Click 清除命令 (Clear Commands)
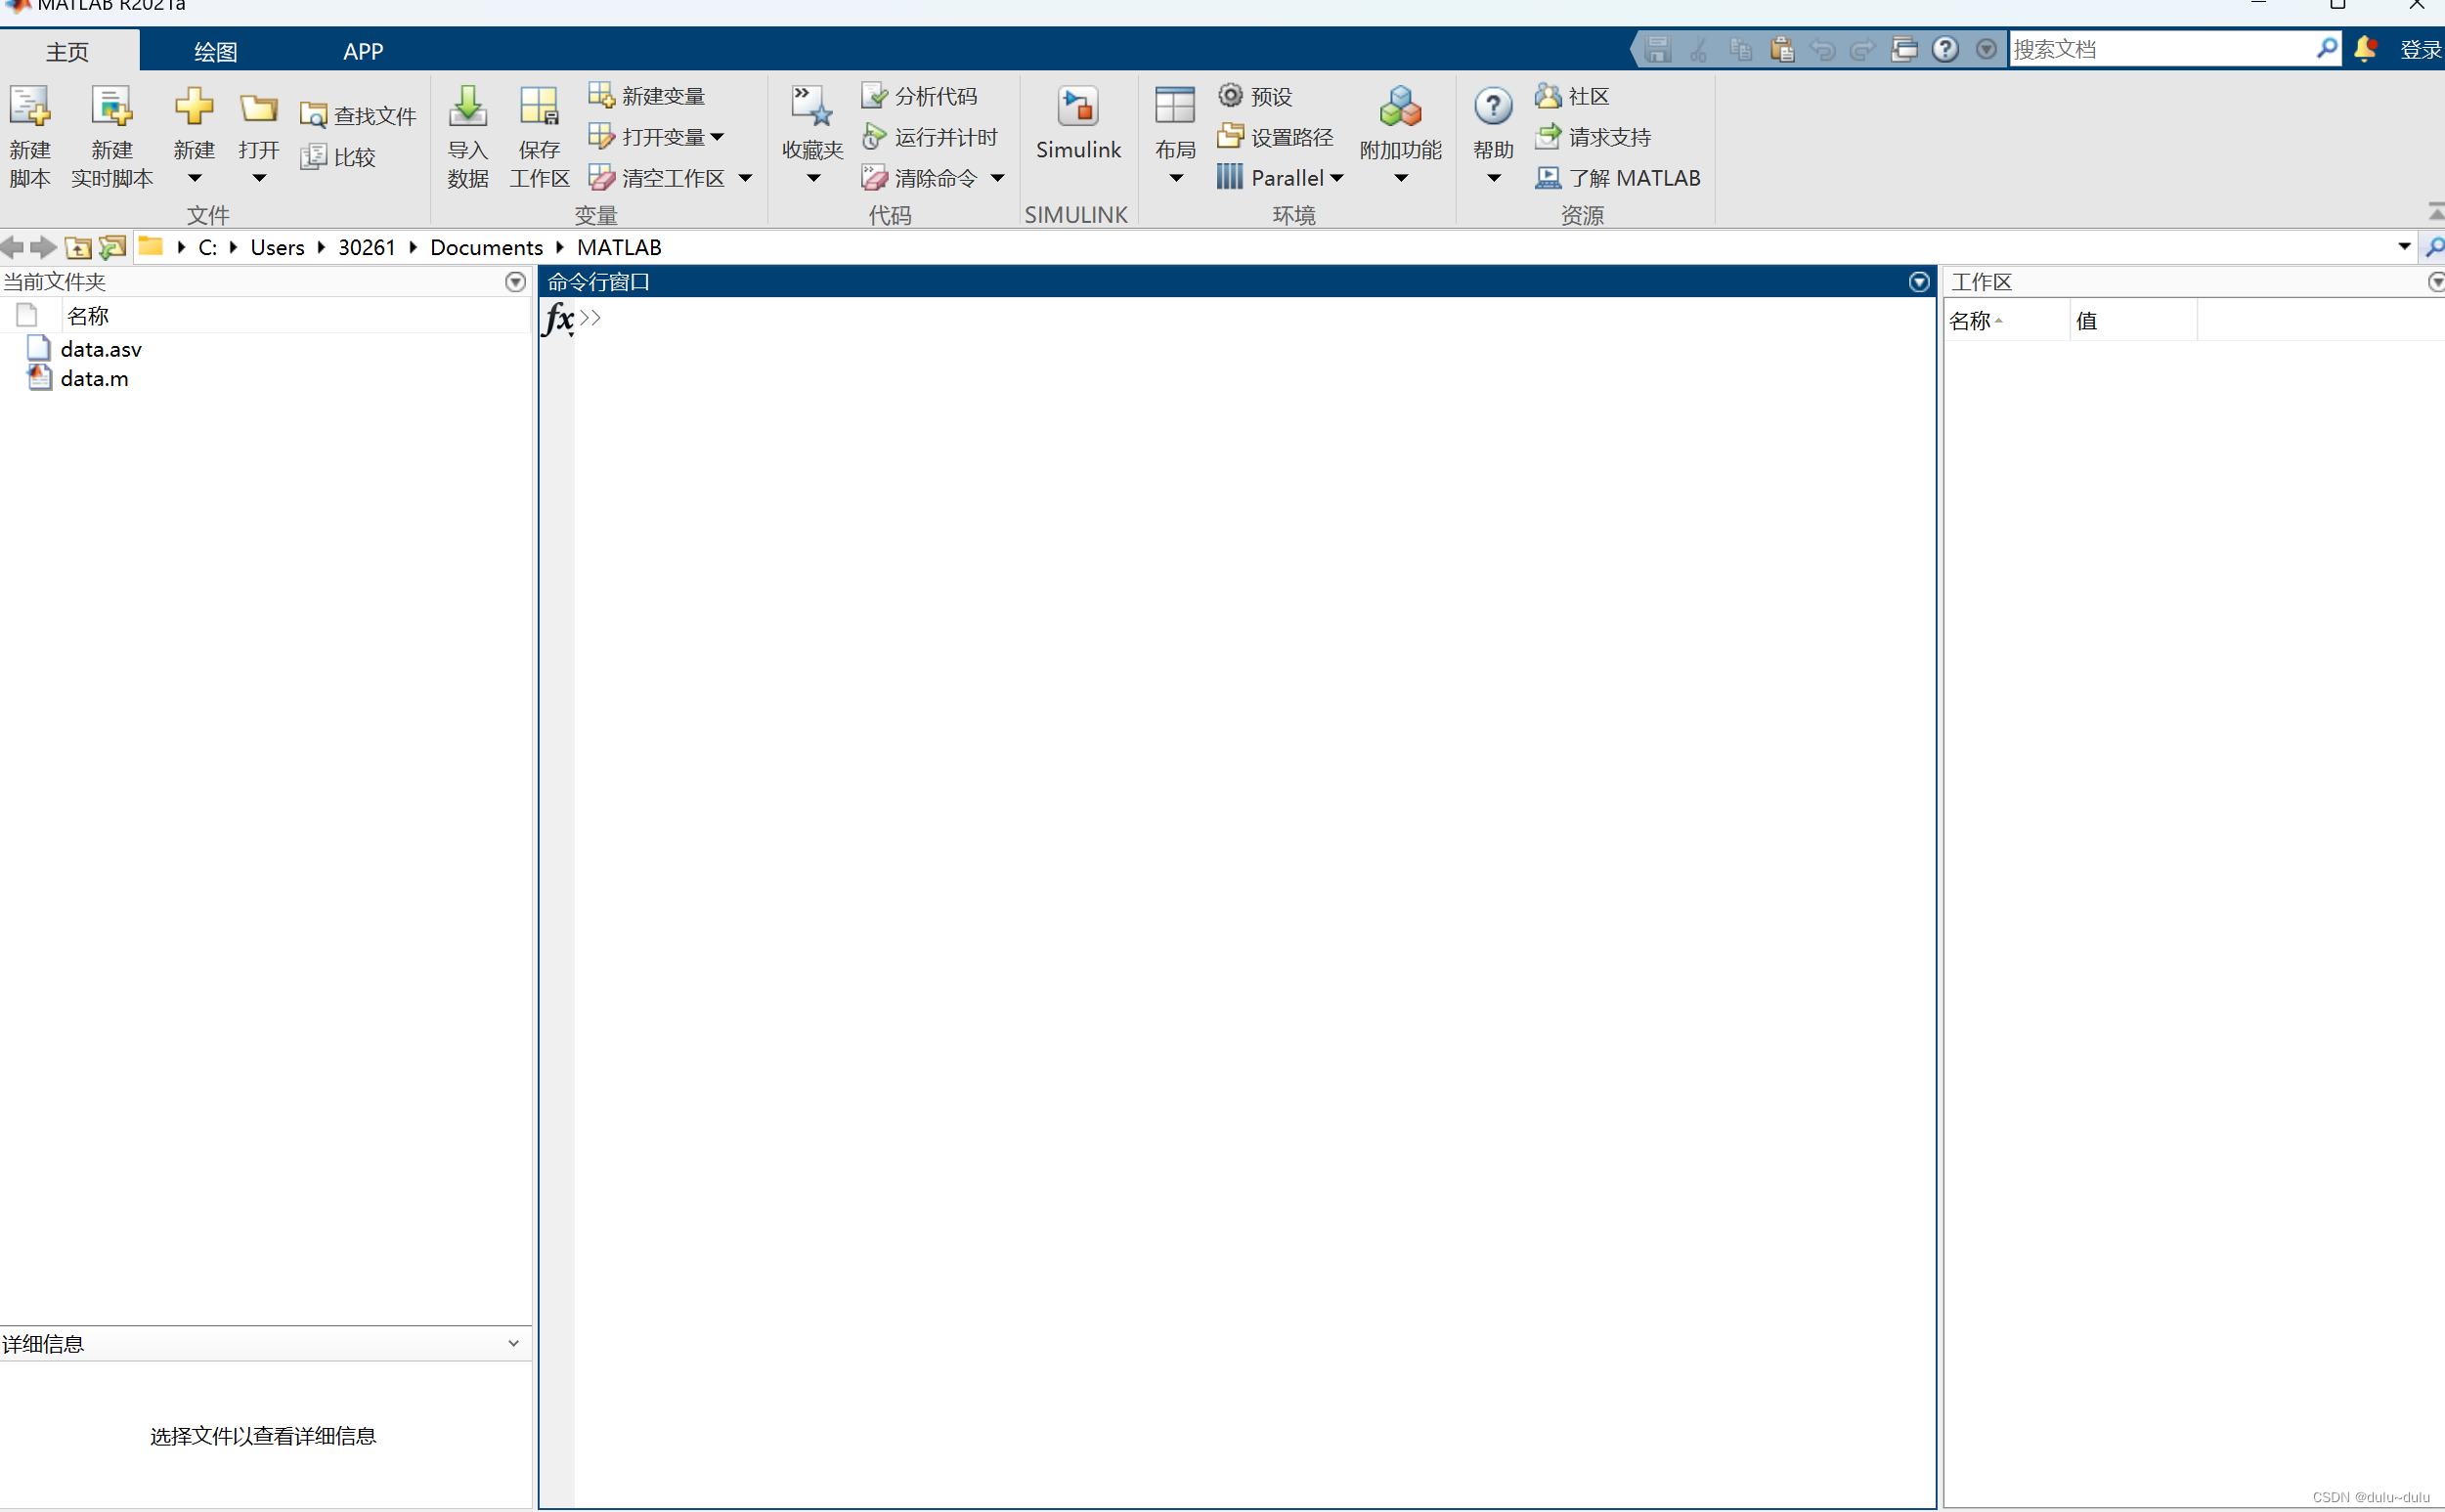This screenshot has height=1512, width=2445. (x=919, y=178)
